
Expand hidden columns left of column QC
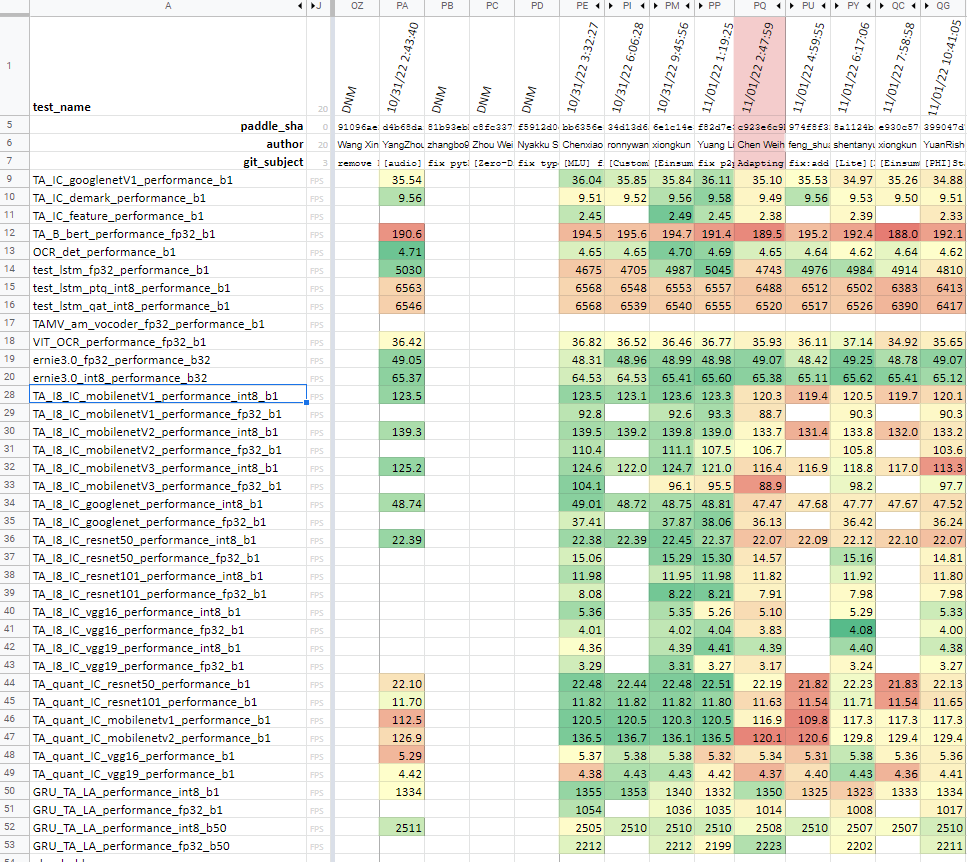tap(882, 6)
